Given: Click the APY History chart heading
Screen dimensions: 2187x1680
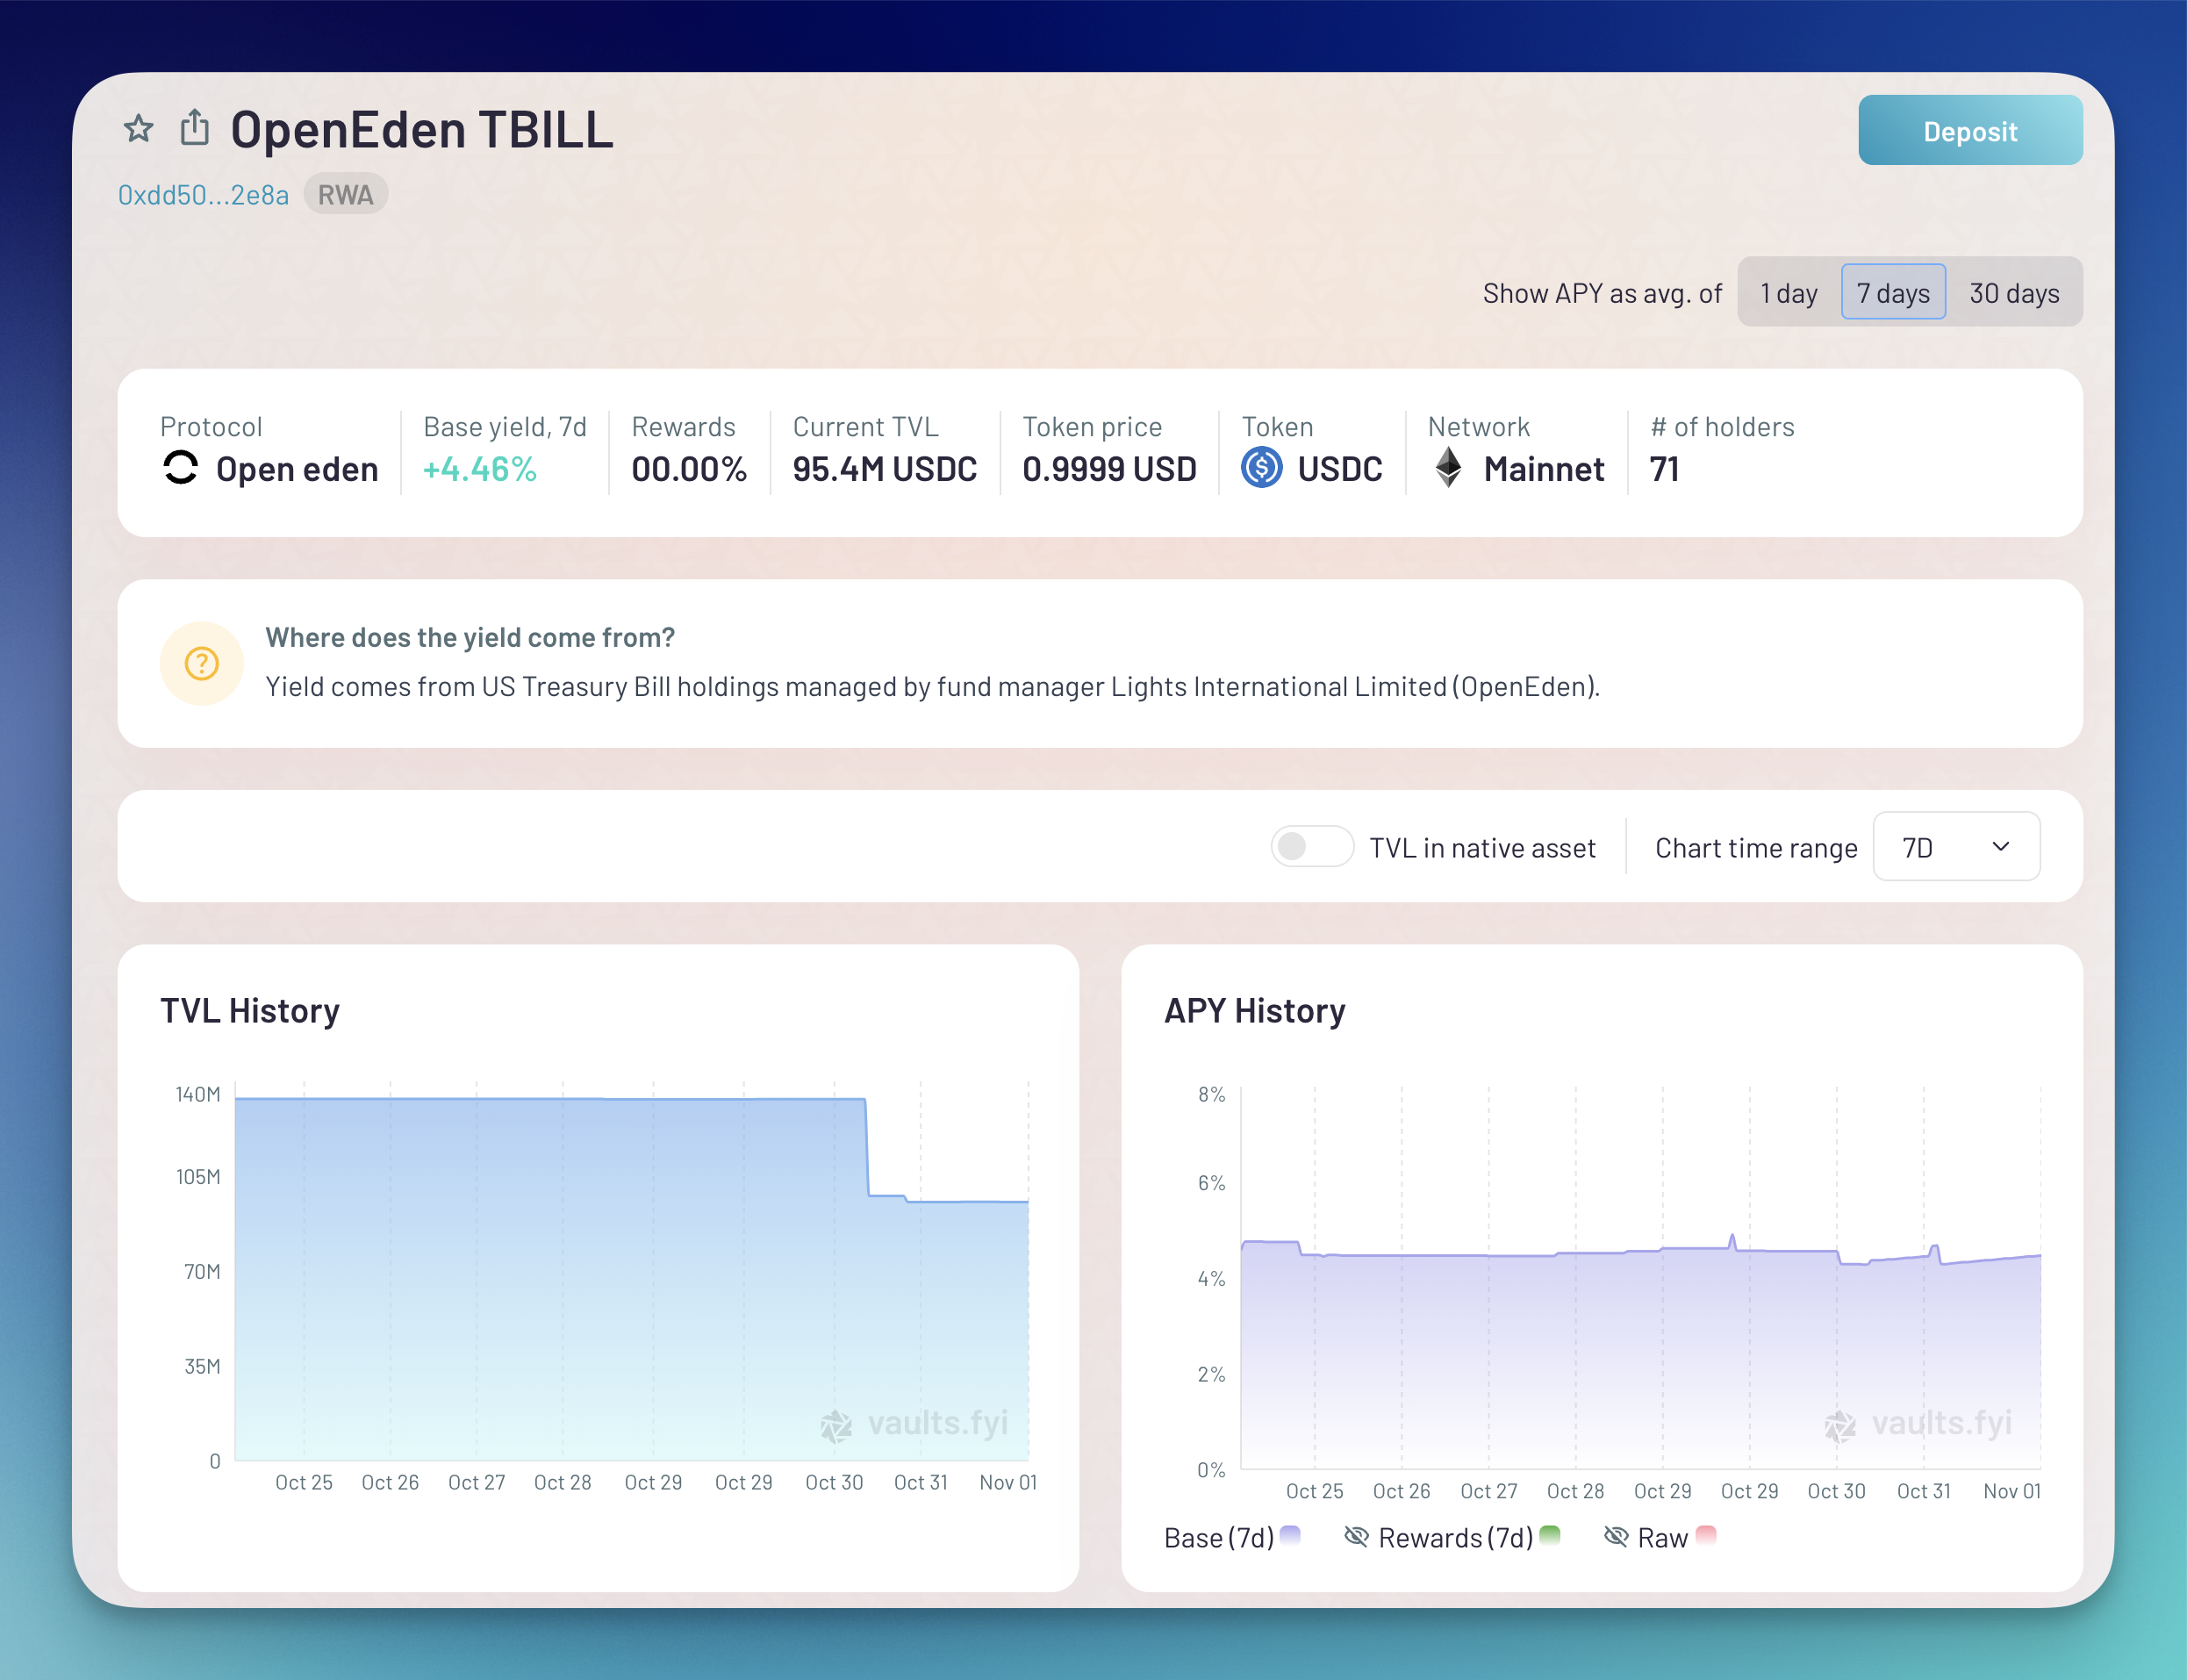Looking at the screenshot, I should pos(1255,1011).
